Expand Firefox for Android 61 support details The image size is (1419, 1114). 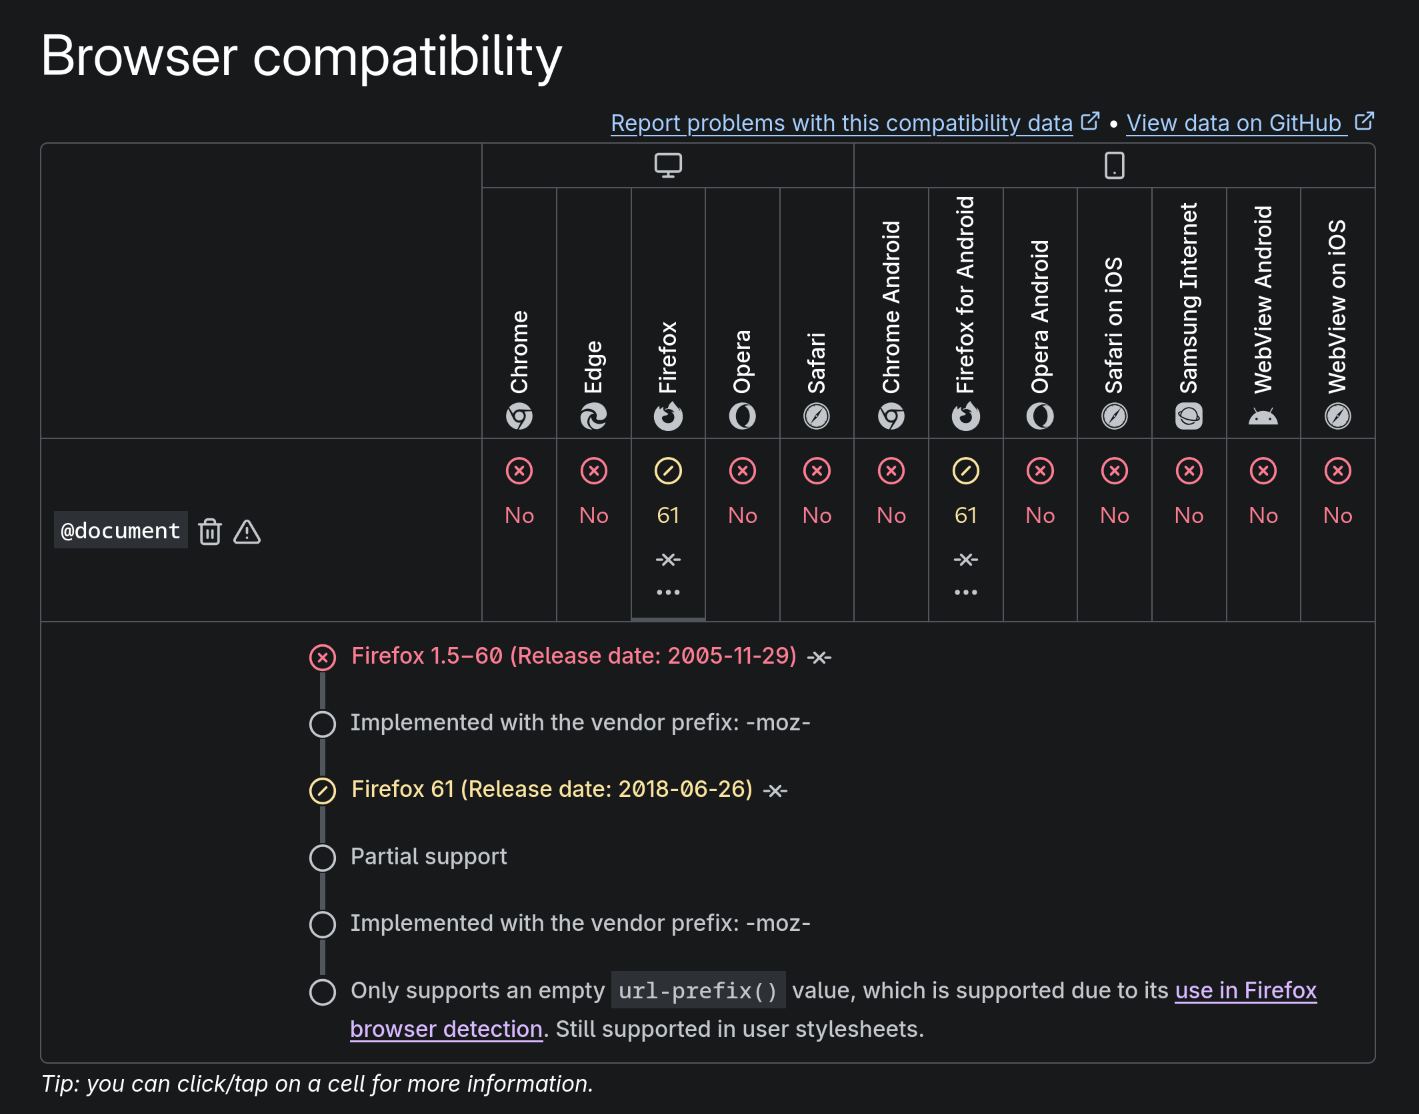[965, 529]
